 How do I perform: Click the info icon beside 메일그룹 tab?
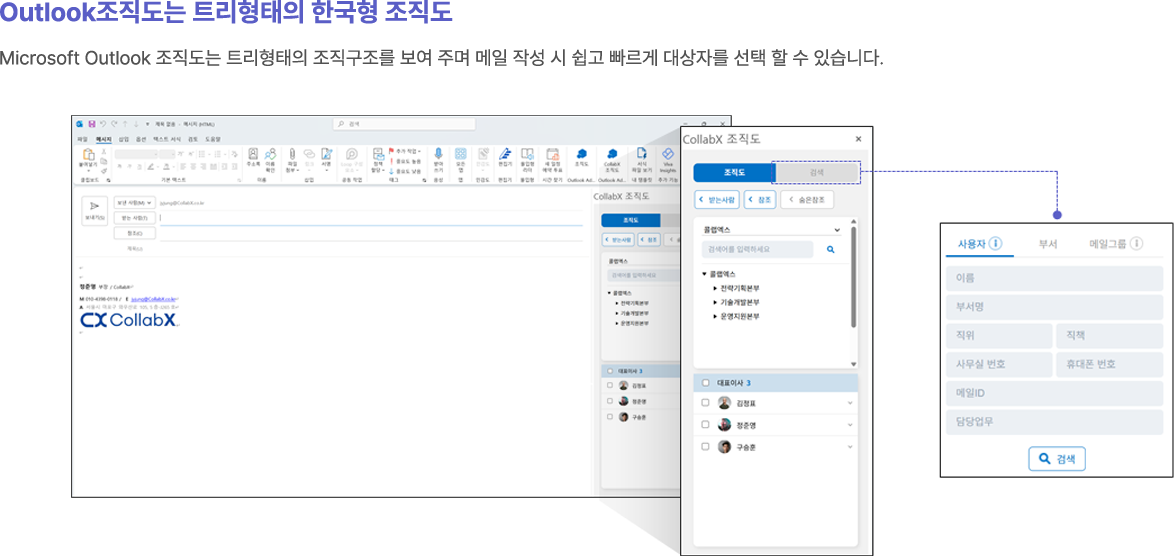(x=1137, y=243)
